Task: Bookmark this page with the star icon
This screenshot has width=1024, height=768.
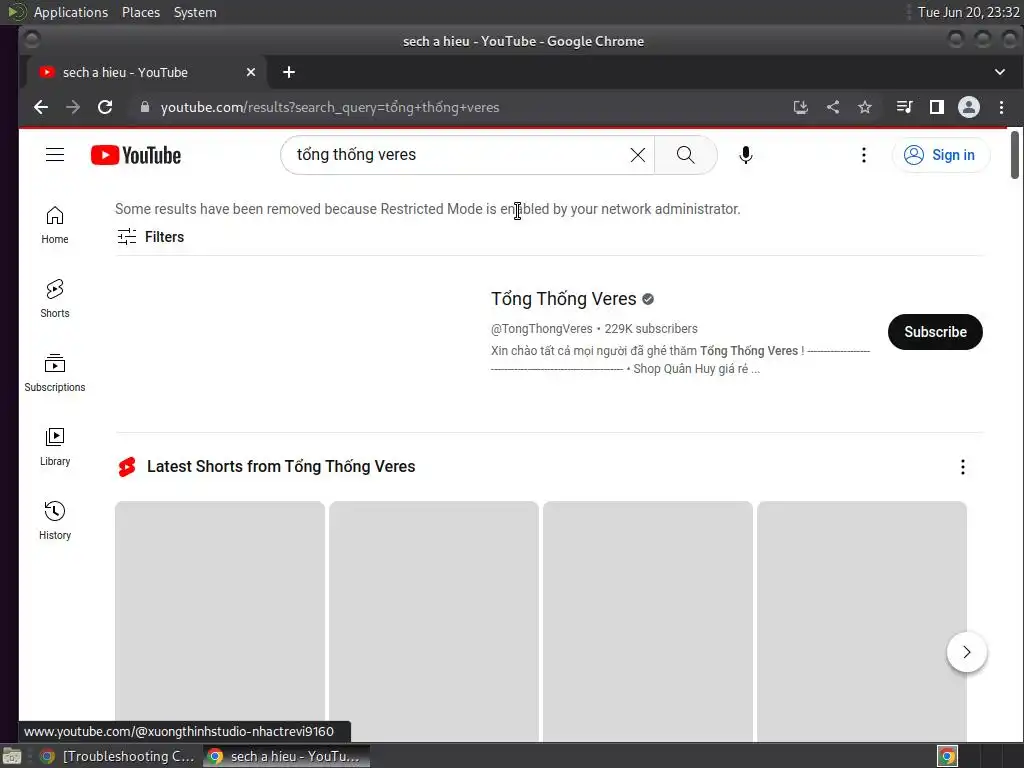Action: click(865, 107)
